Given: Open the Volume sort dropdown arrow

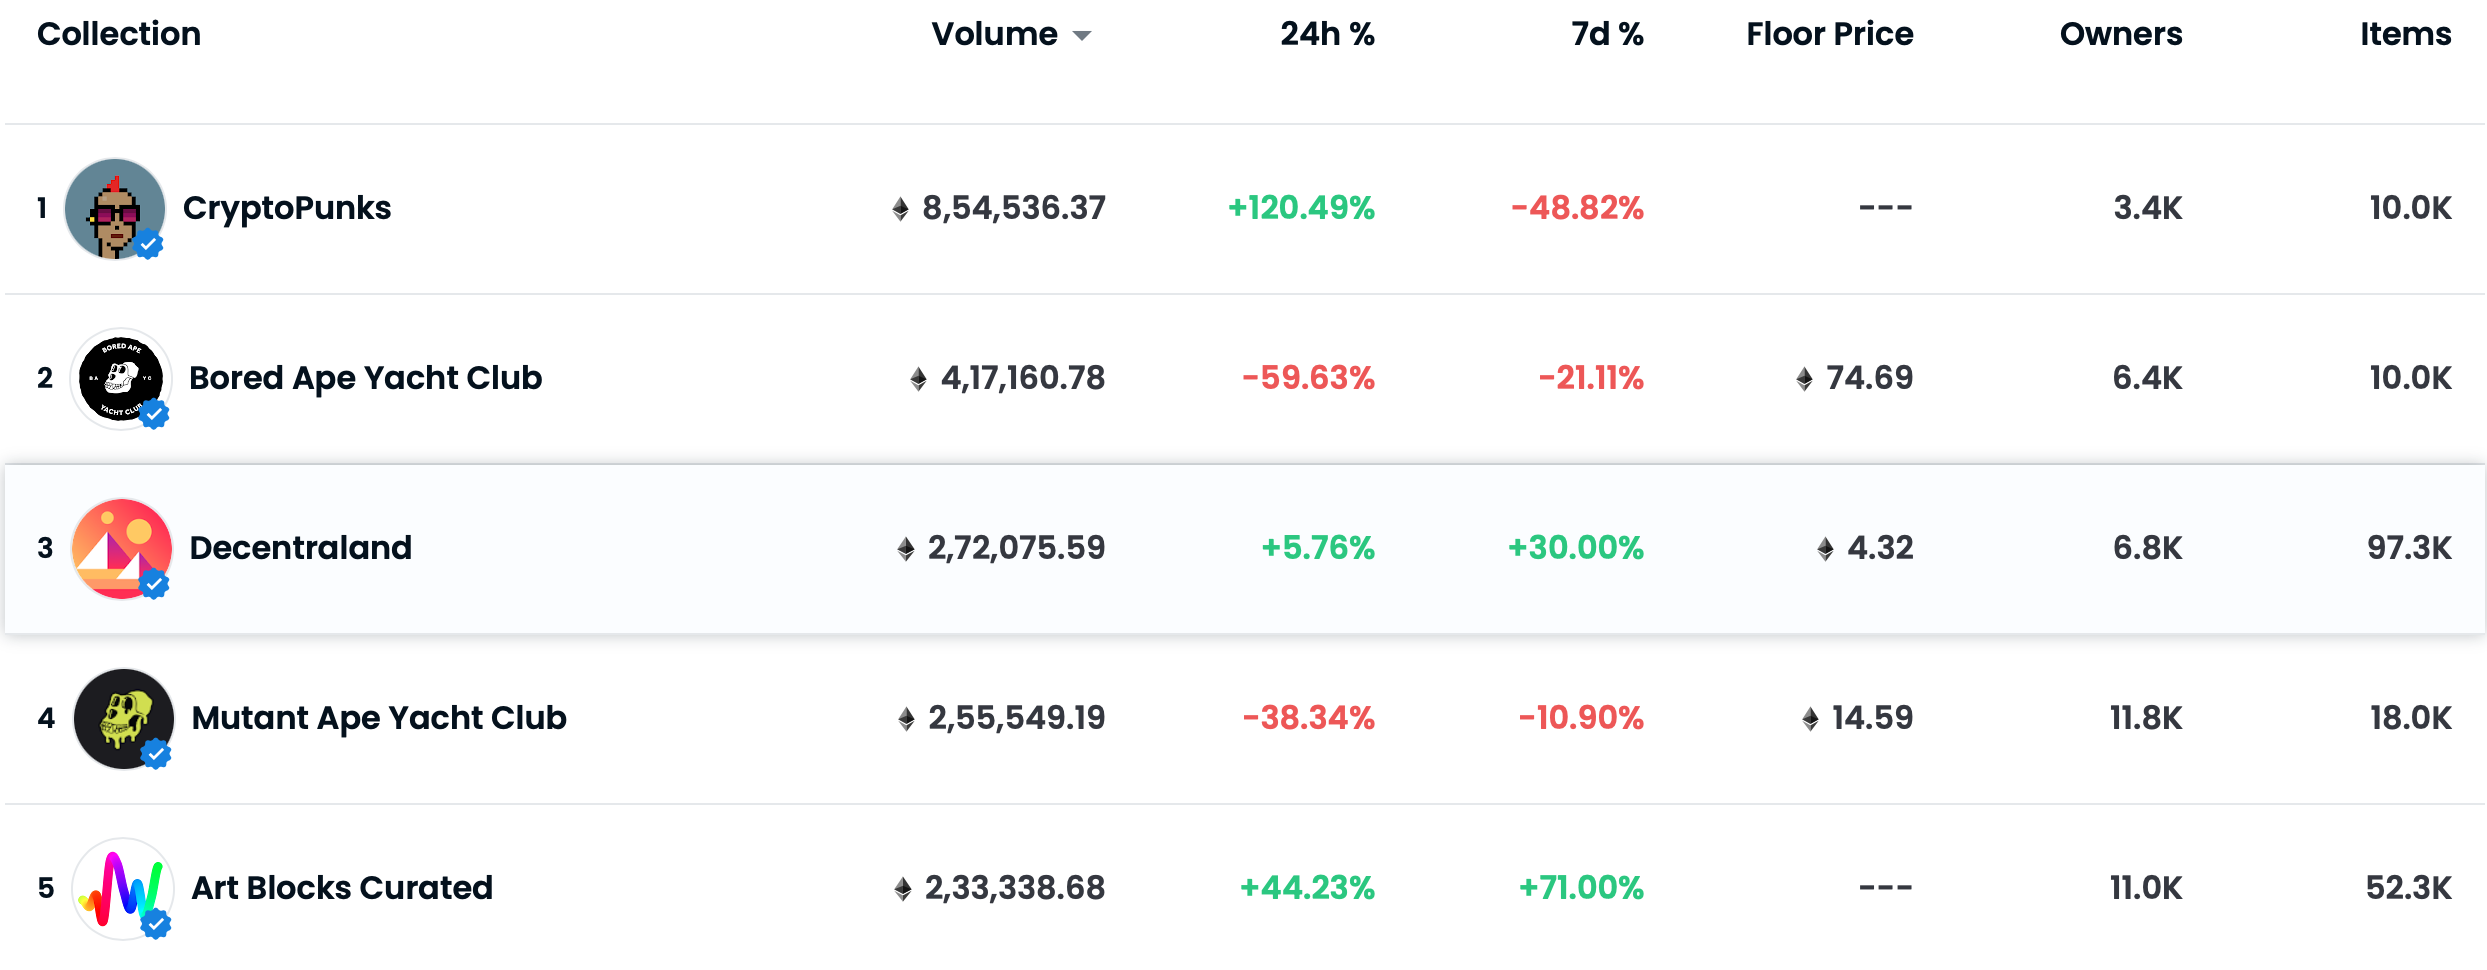Looking at the screenshot, I should (1082, 36).
